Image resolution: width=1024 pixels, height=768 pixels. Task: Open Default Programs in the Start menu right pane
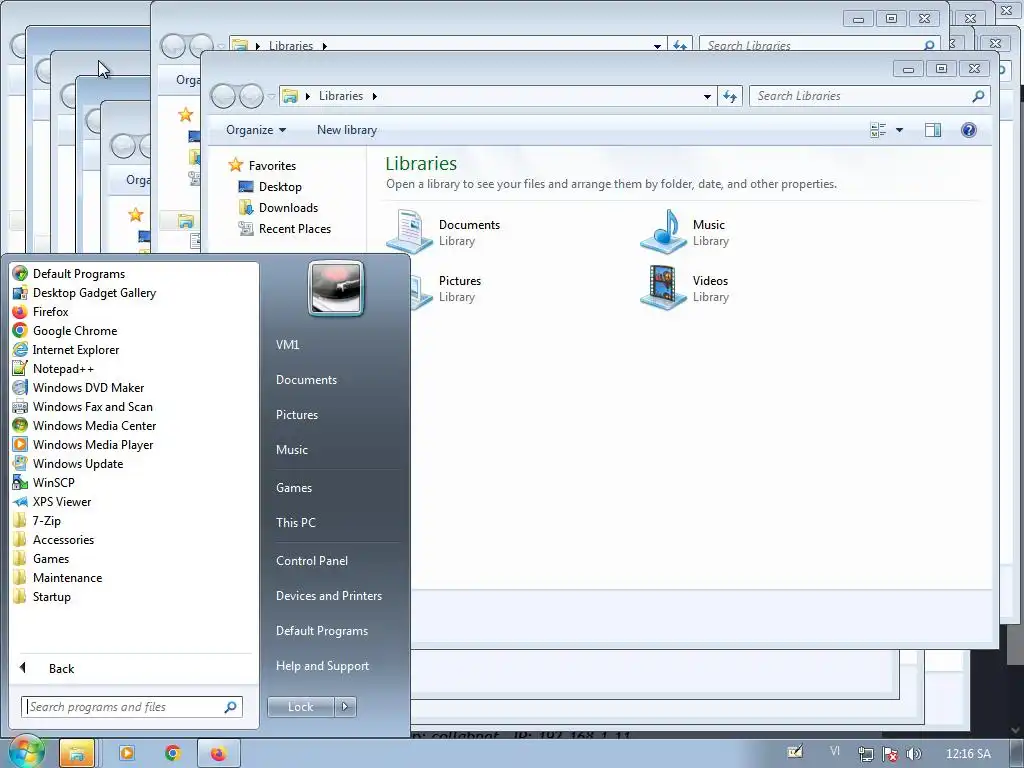pyautogui.click(x=321, y=631)
